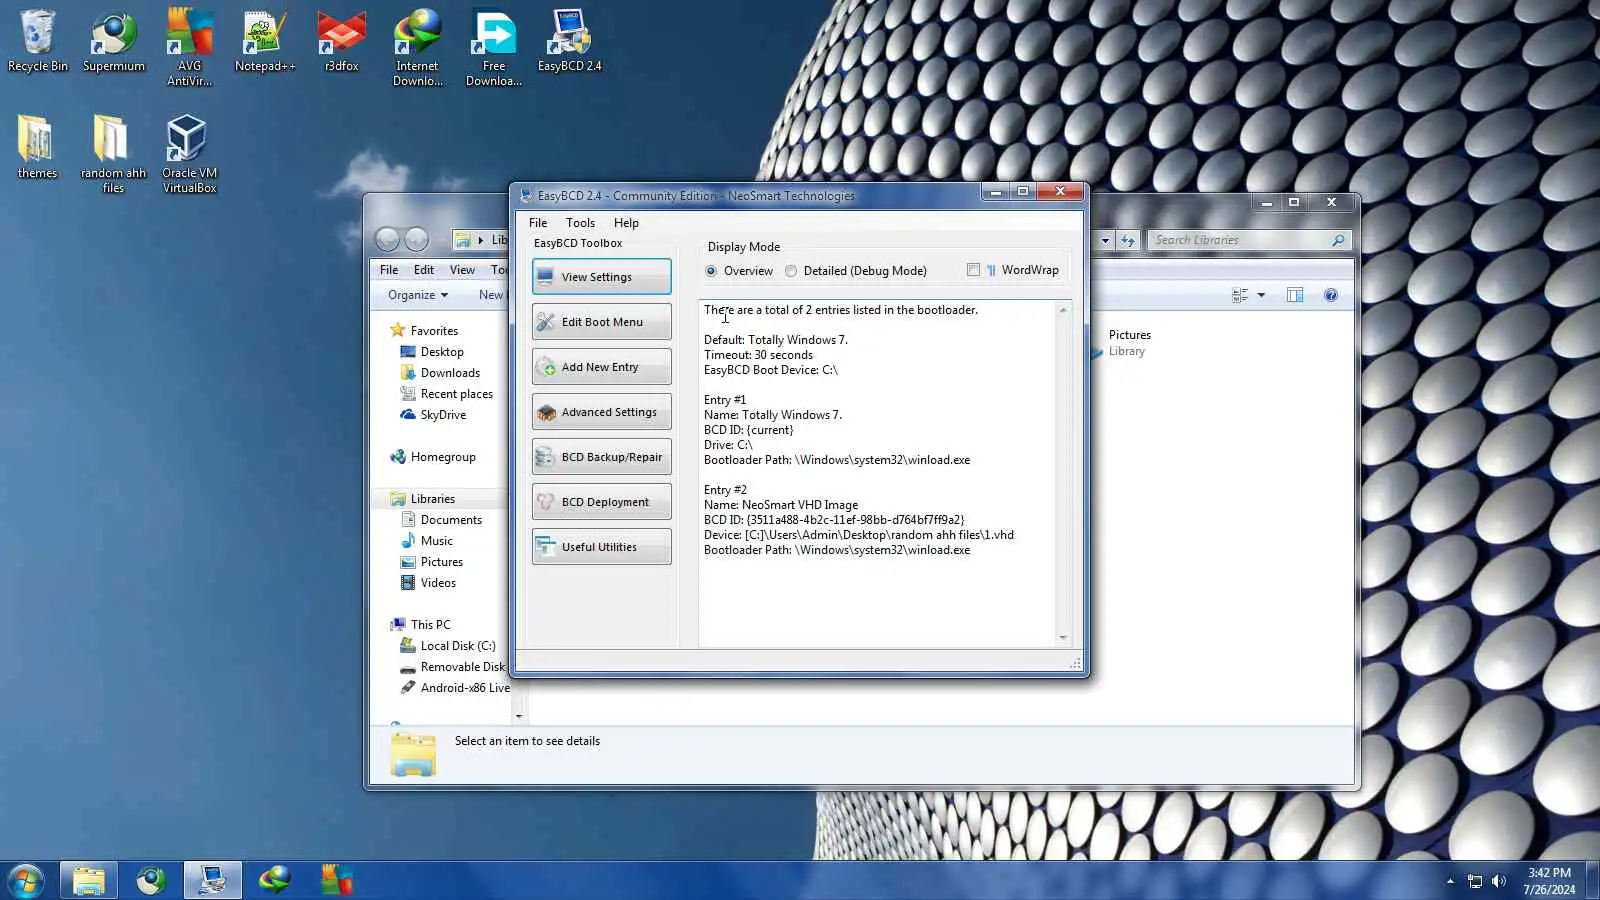The image size is (1600, 900).
Task: Open the File menu in Explorer window
Action: point(389,270)
